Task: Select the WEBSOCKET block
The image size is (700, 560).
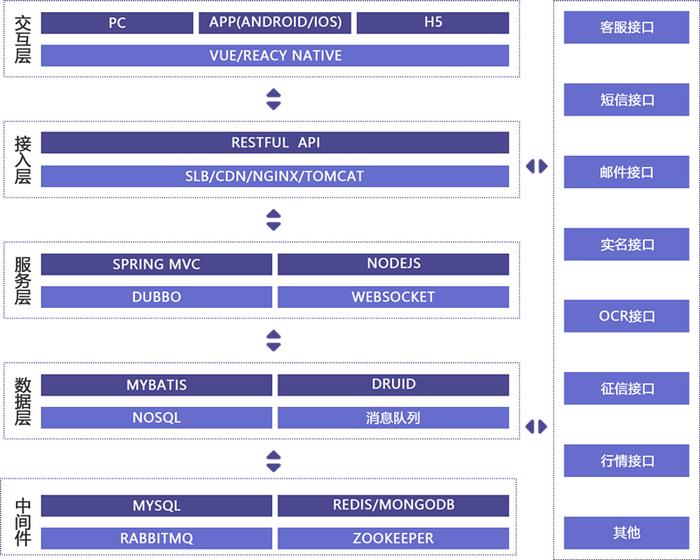Action: [x=393, y=297]
